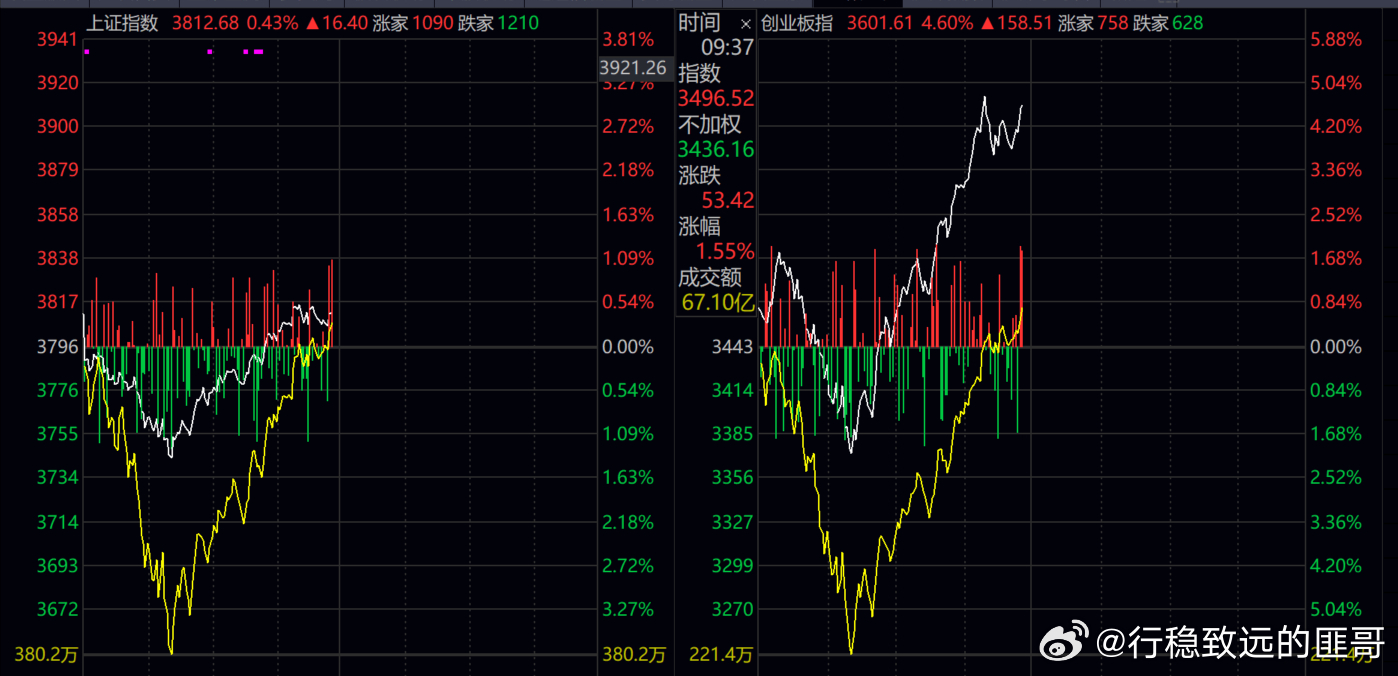1398x676 pixels.
Task: Select the 3496.52 指数 value in tooltip
Action: pyautogui.click(x=716, y=98)
